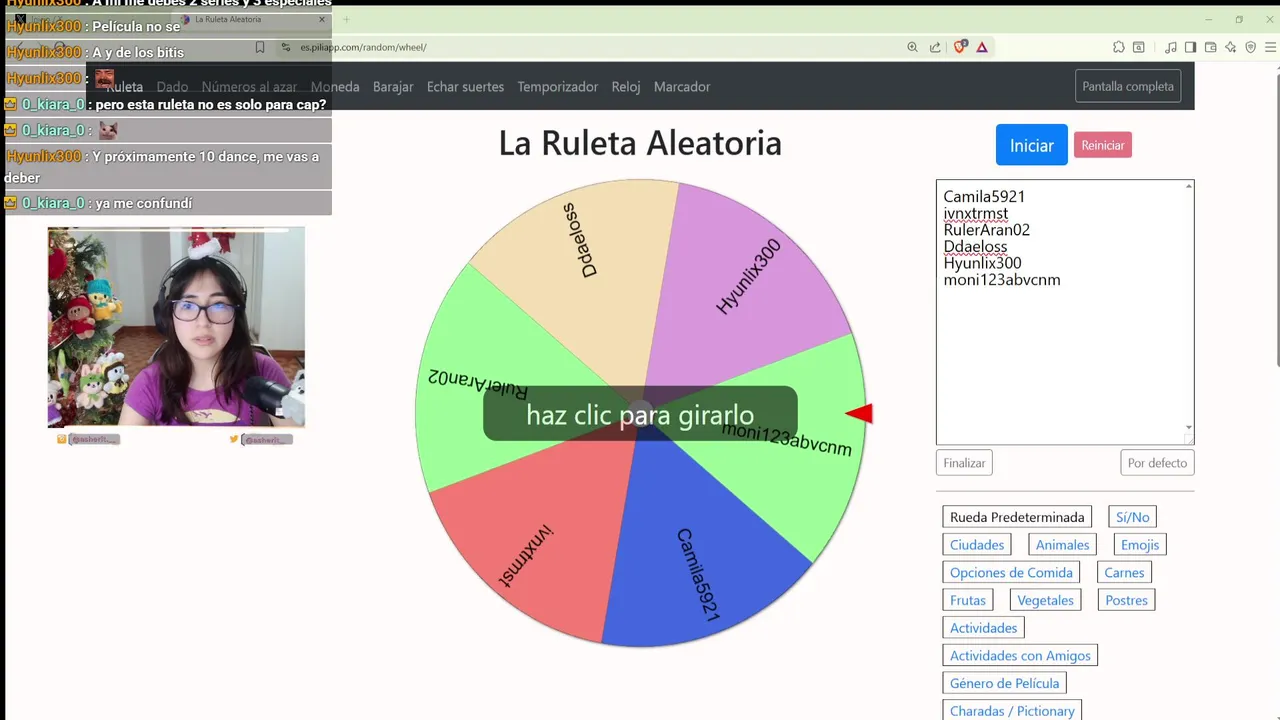Open a new tab with plus icon
1280x720 pixels.
click(346, 19)
